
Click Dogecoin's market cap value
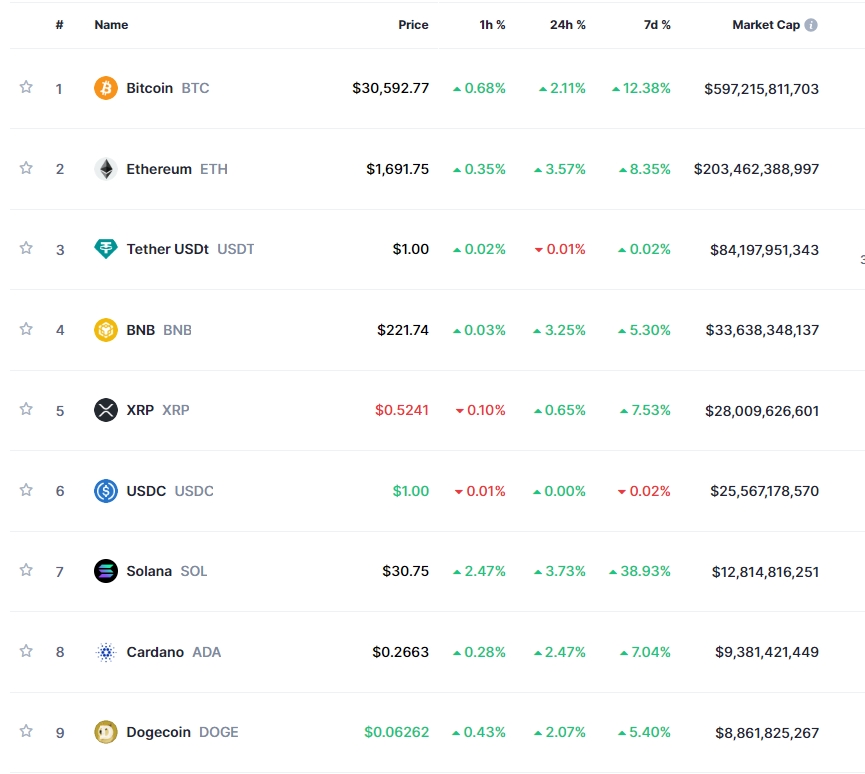[766, 733]
